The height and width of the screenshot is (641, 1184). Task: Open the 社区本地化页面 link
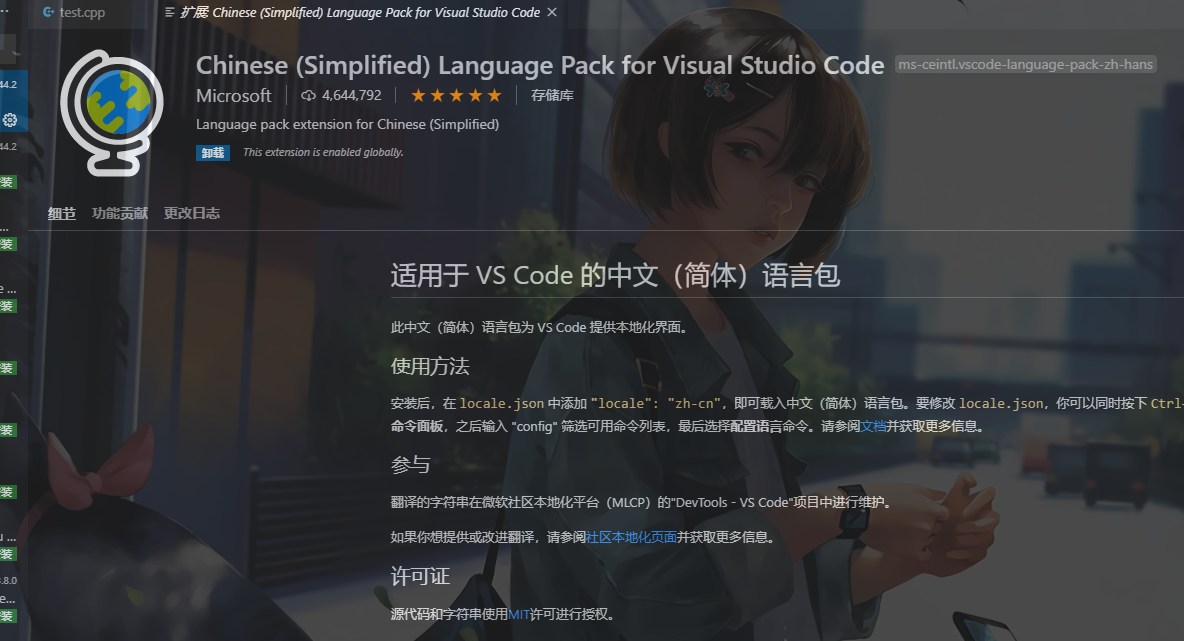pyautogui.click(x=631, y=538)
